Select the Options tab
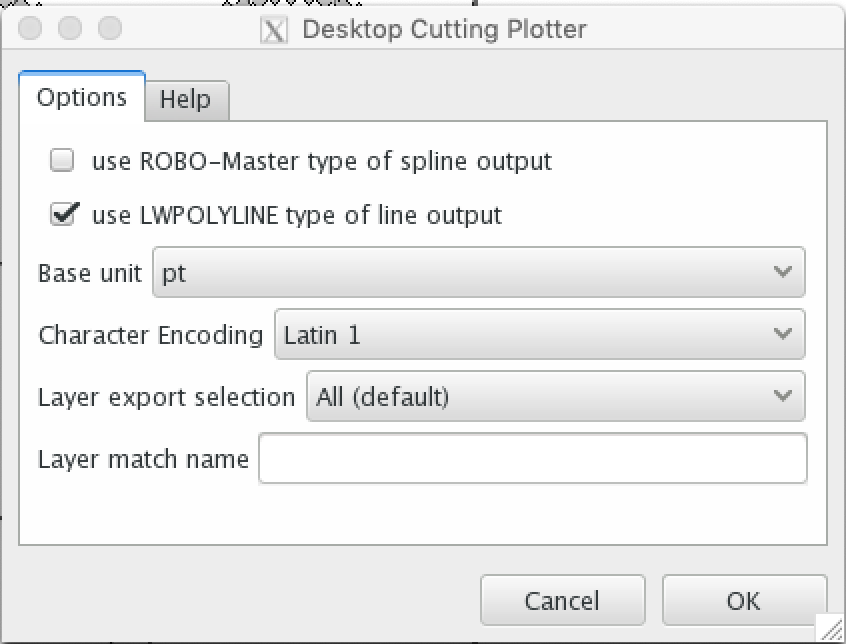 click(x=82, y=97)
